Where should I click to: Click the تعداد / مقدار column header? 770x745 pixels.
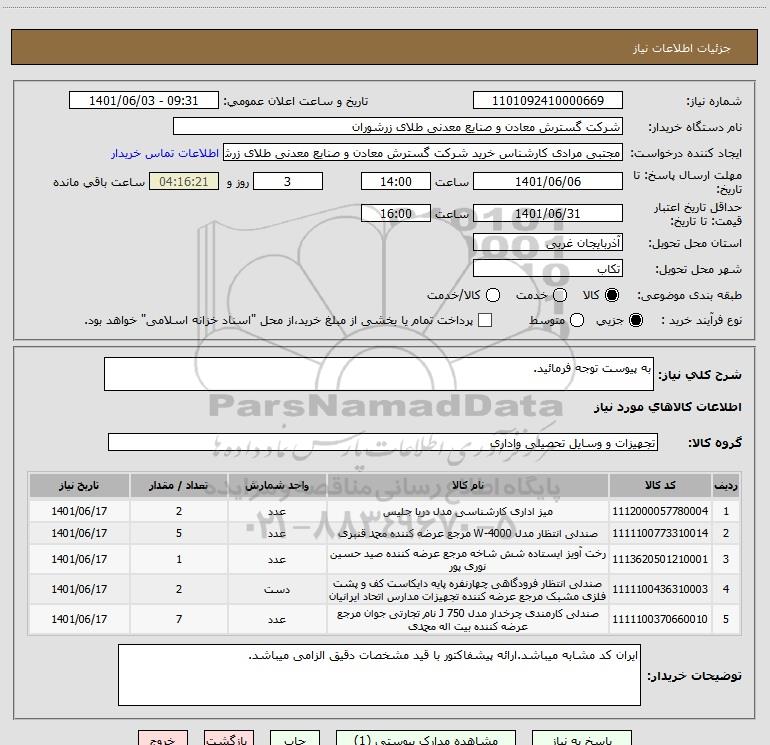(179, 485)
